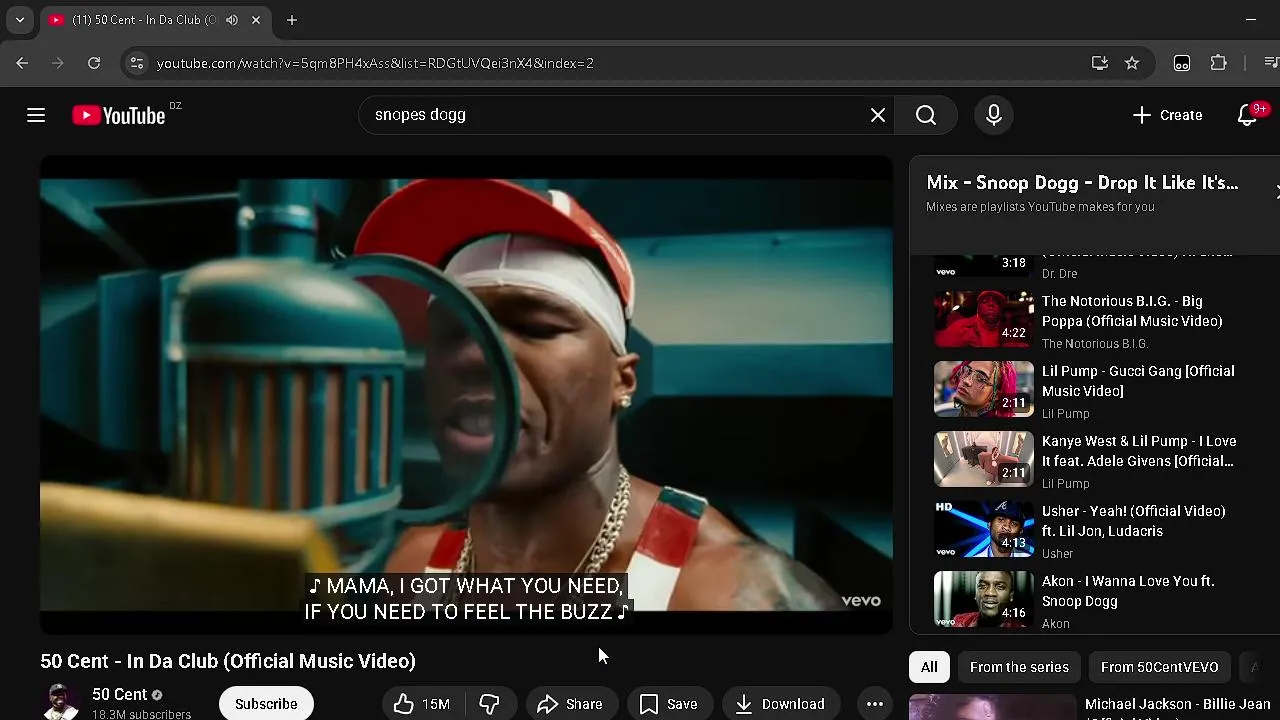
Task: Play Notorious B.I.G. Big Poppa thumbnail
Action: click(984, 319)
